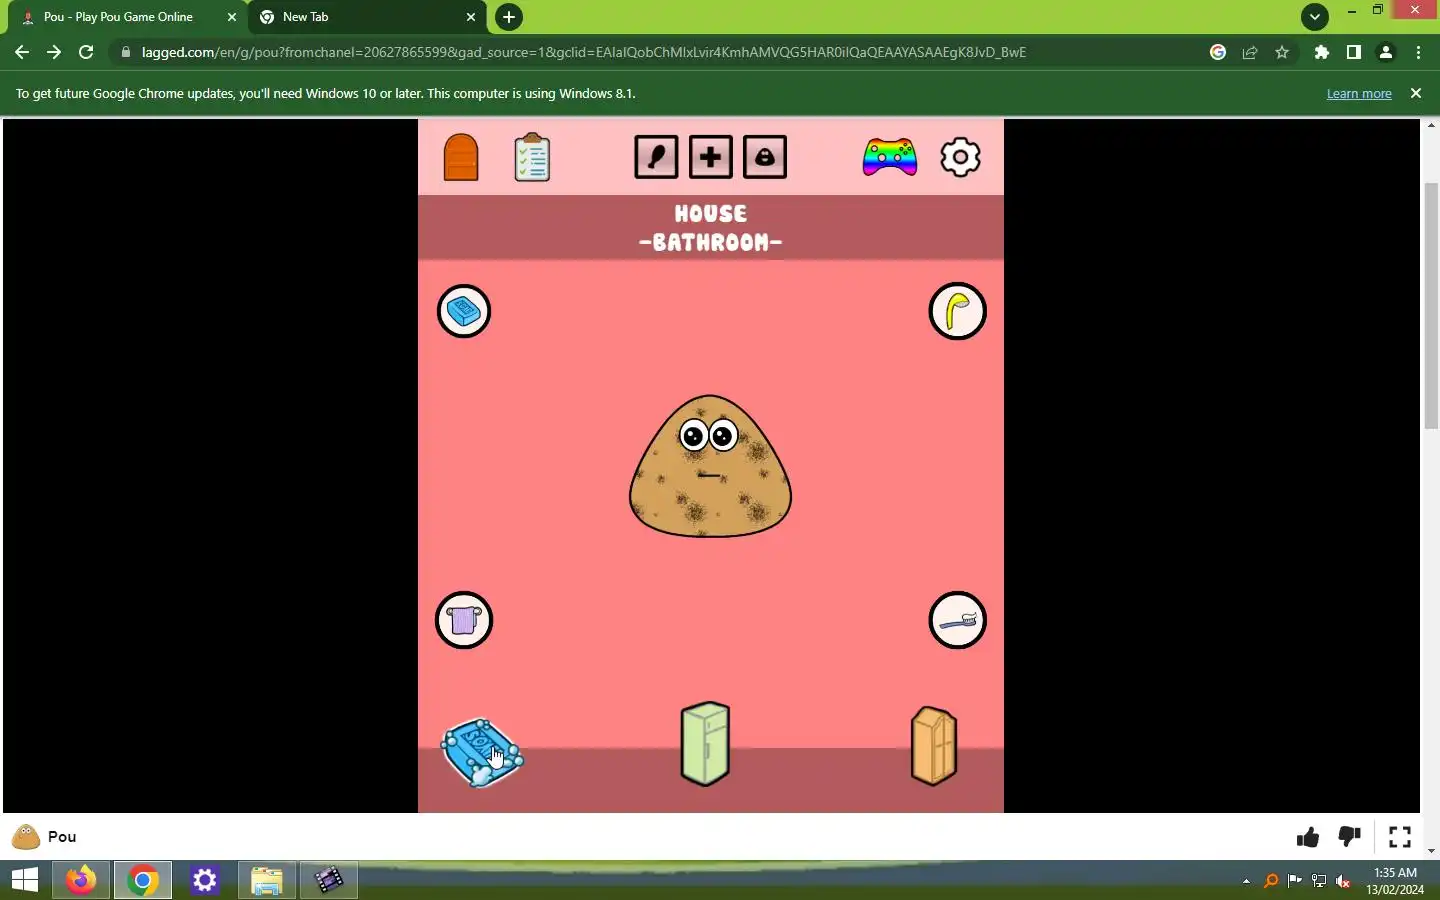
Task: Toggle the browser side panel
Action: [1354, 52]
